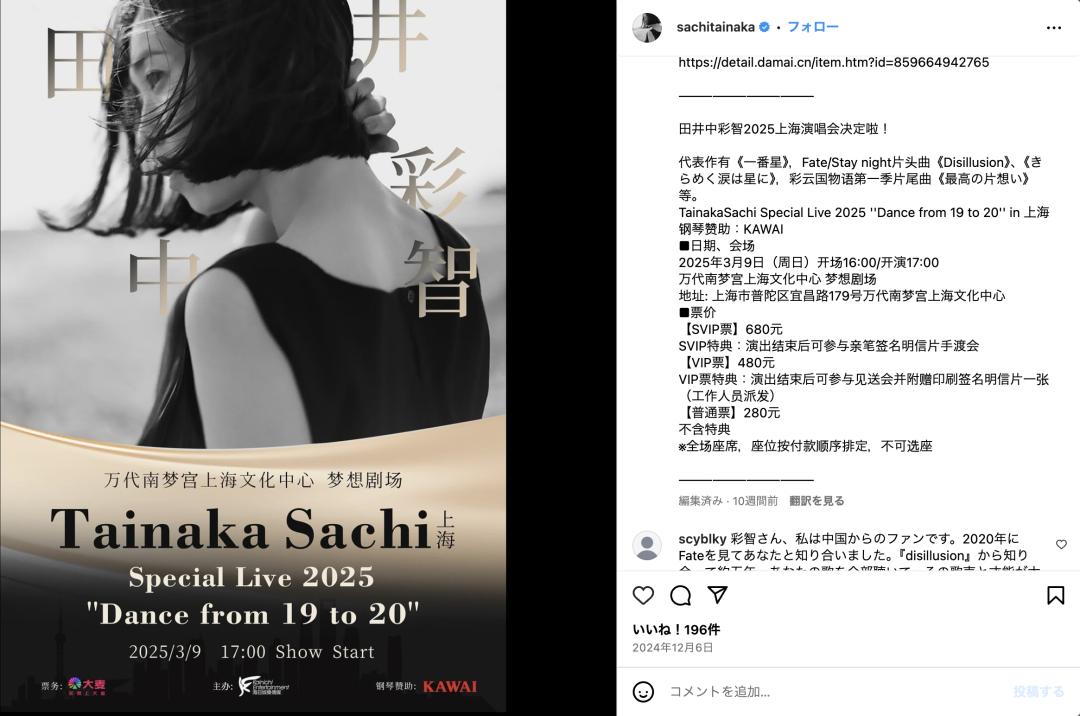Open the three-dot more options menu
Screen dimensions: 1080x716
1054,28
